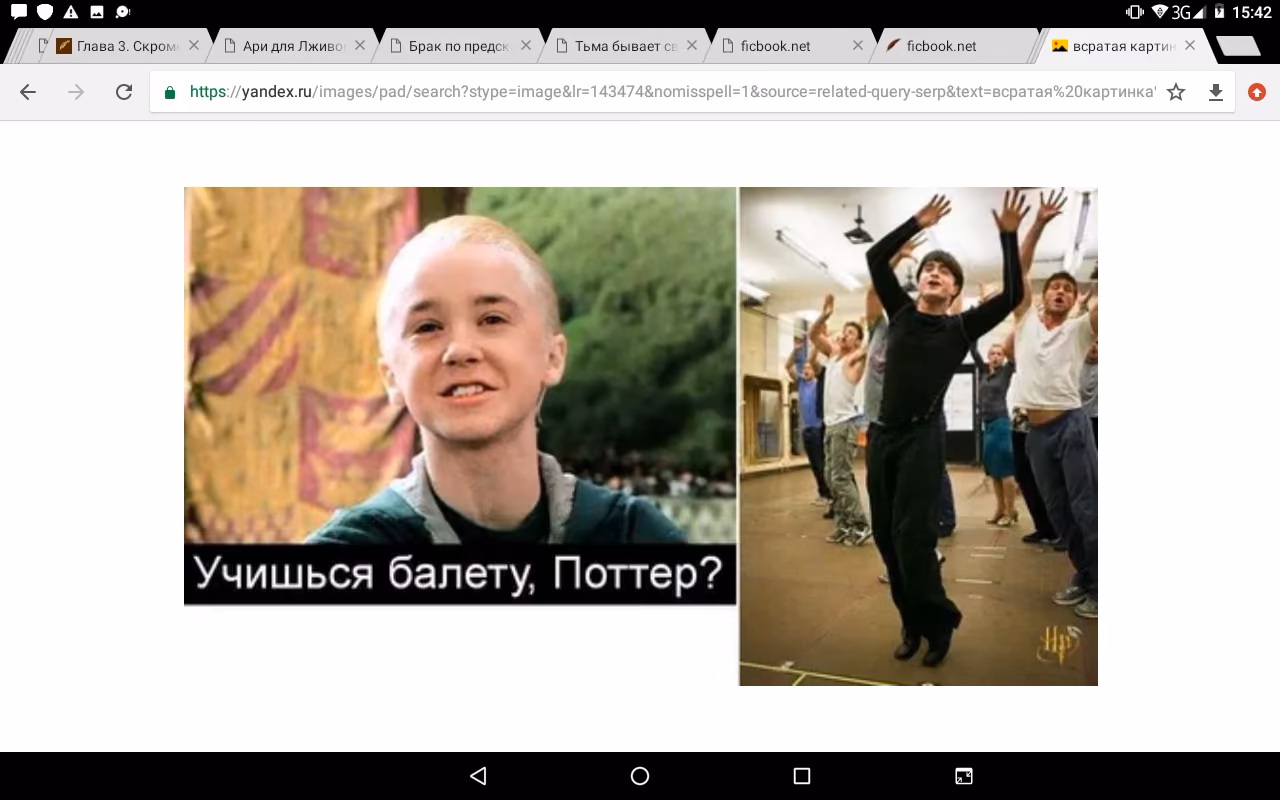Tap the Android Home button
The width and height of the screenshot is (1280, 800).
click(640, 776)
